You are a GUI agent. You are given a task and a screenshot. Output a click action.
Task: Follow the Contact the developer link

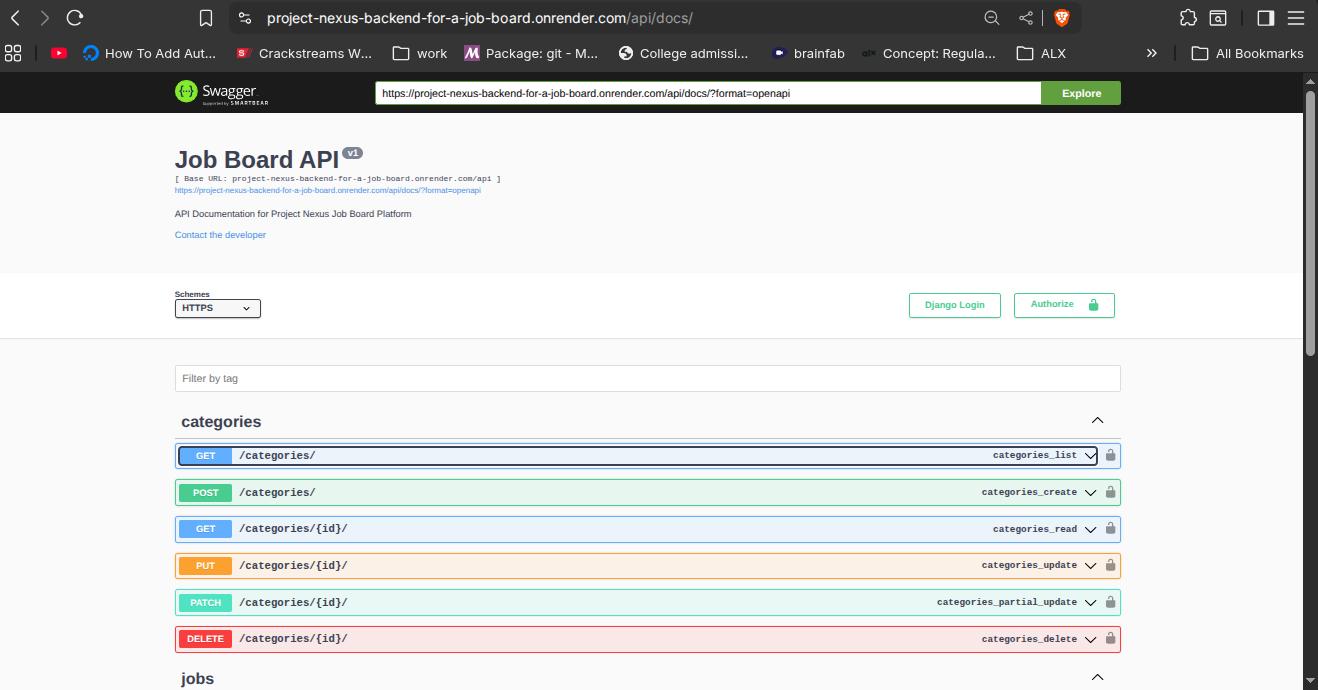219,234
